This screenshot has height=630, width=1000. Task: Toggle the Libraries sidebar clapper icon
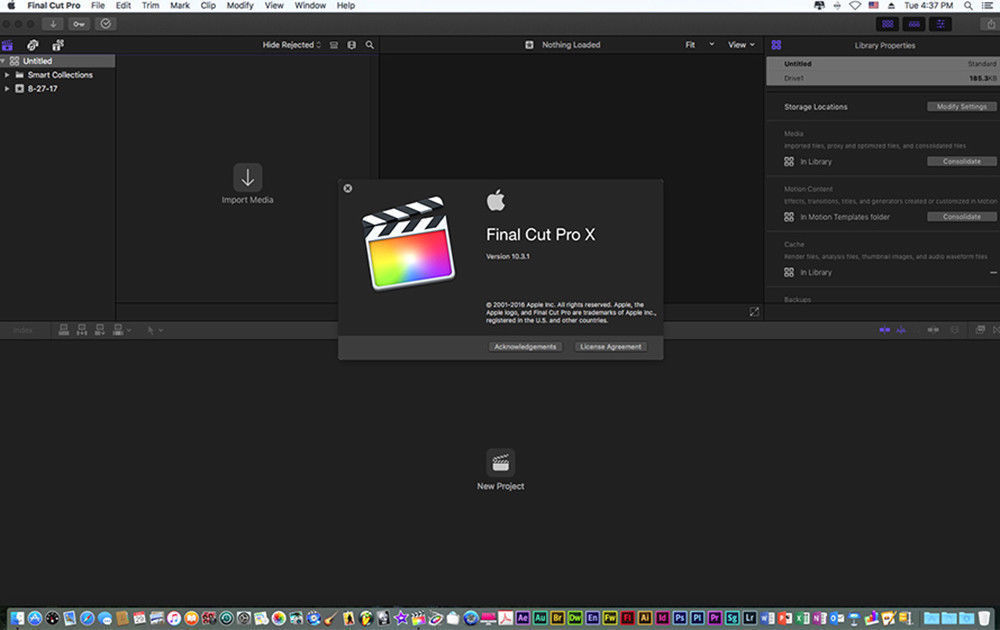8,45
